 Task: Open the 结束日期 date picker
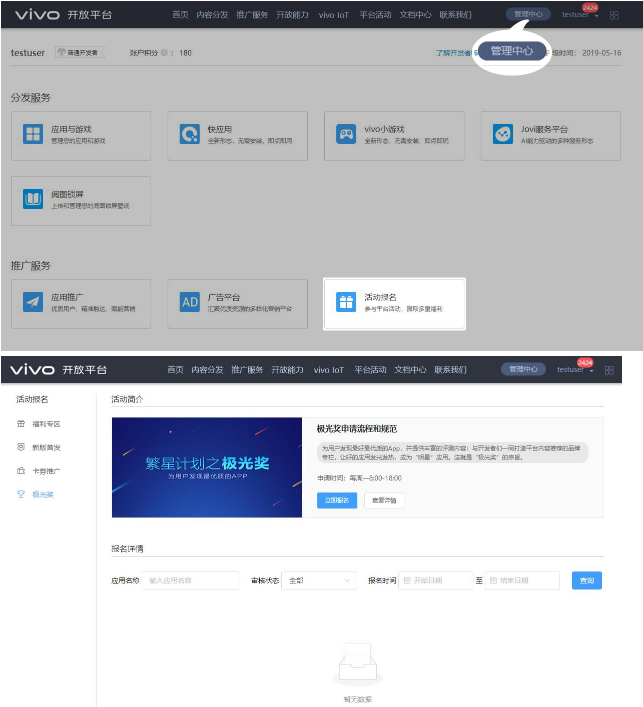(x=522, y=580)
